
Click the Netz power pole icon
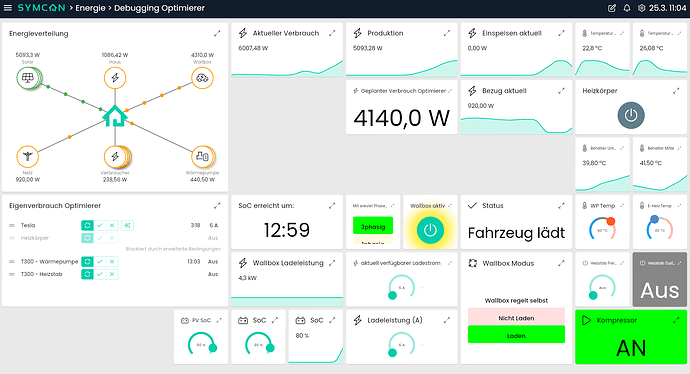click(27, 156)
